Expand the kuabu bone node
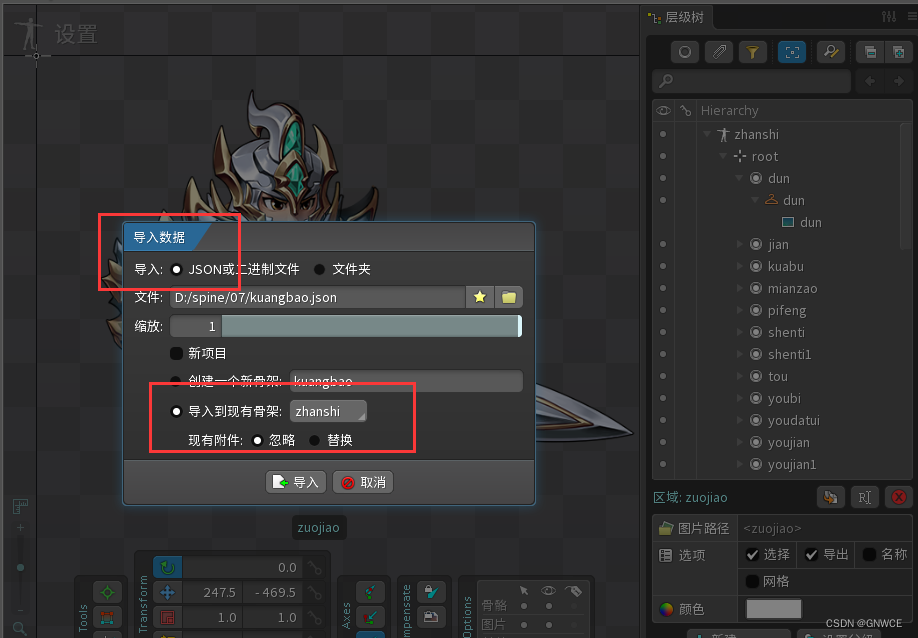This screenshot has width=918, height=638. (x=739, y=266)
